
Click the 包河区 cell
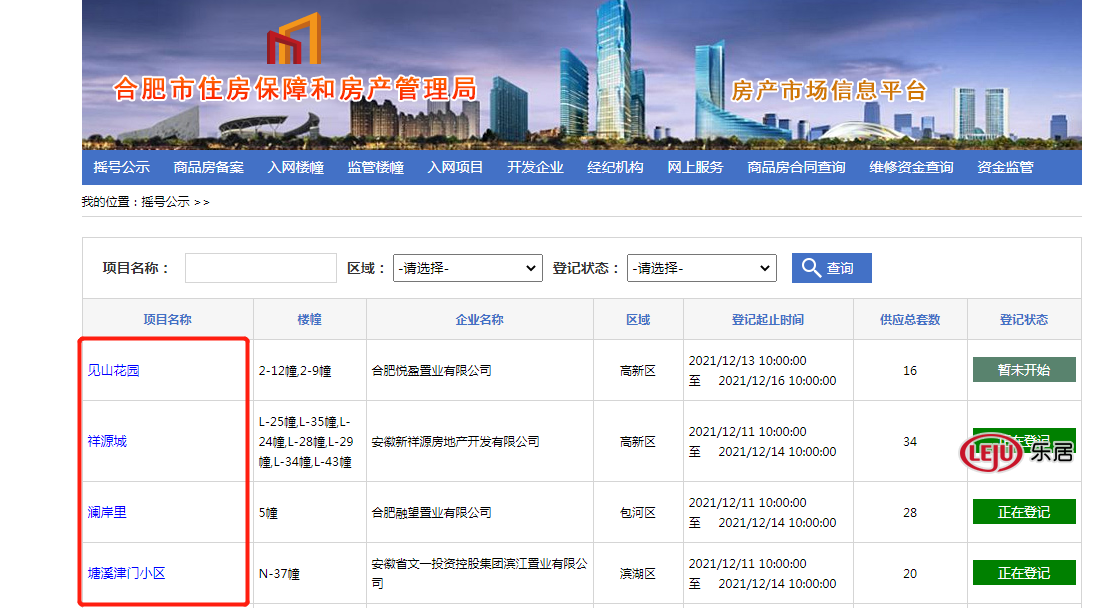[638, 512]
